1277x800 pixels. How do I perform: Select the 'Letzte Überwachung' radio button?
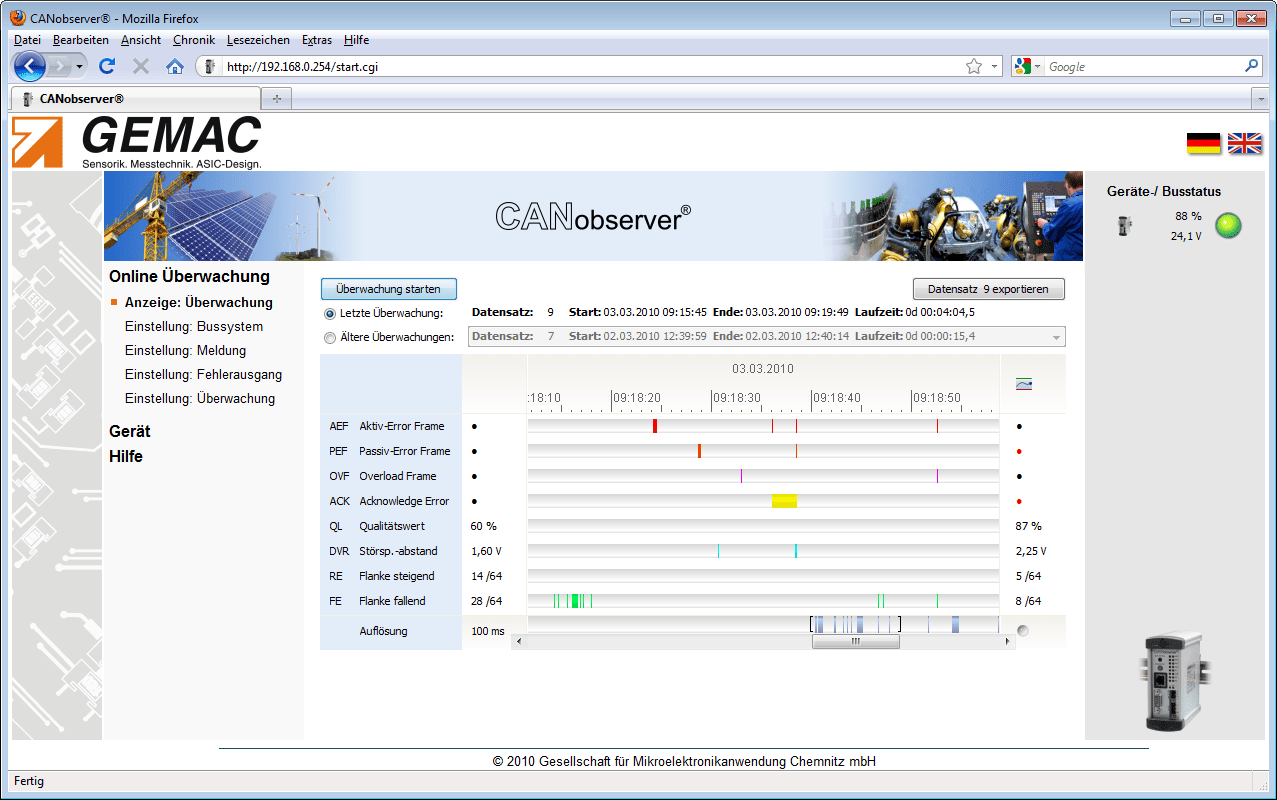330,313
